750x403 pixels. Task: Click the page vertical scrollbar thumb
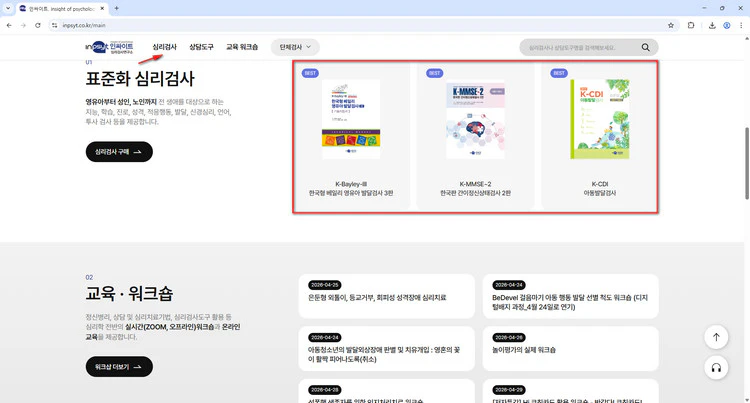pos(747,163)
